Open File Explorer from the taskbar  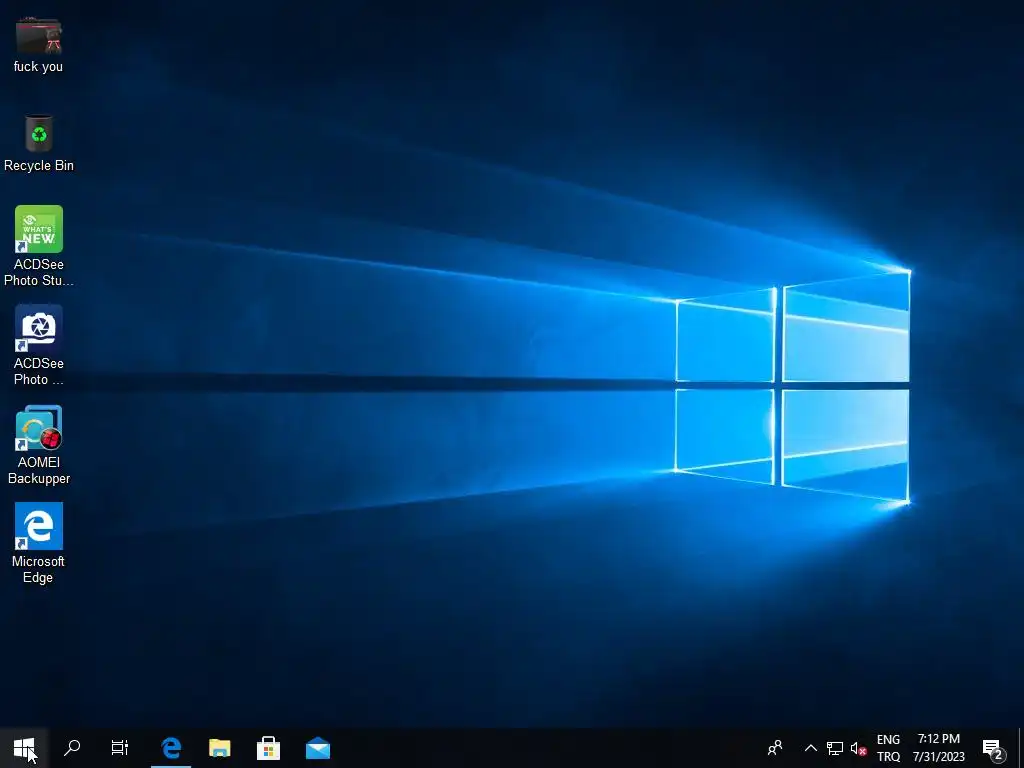coord(220,748)
